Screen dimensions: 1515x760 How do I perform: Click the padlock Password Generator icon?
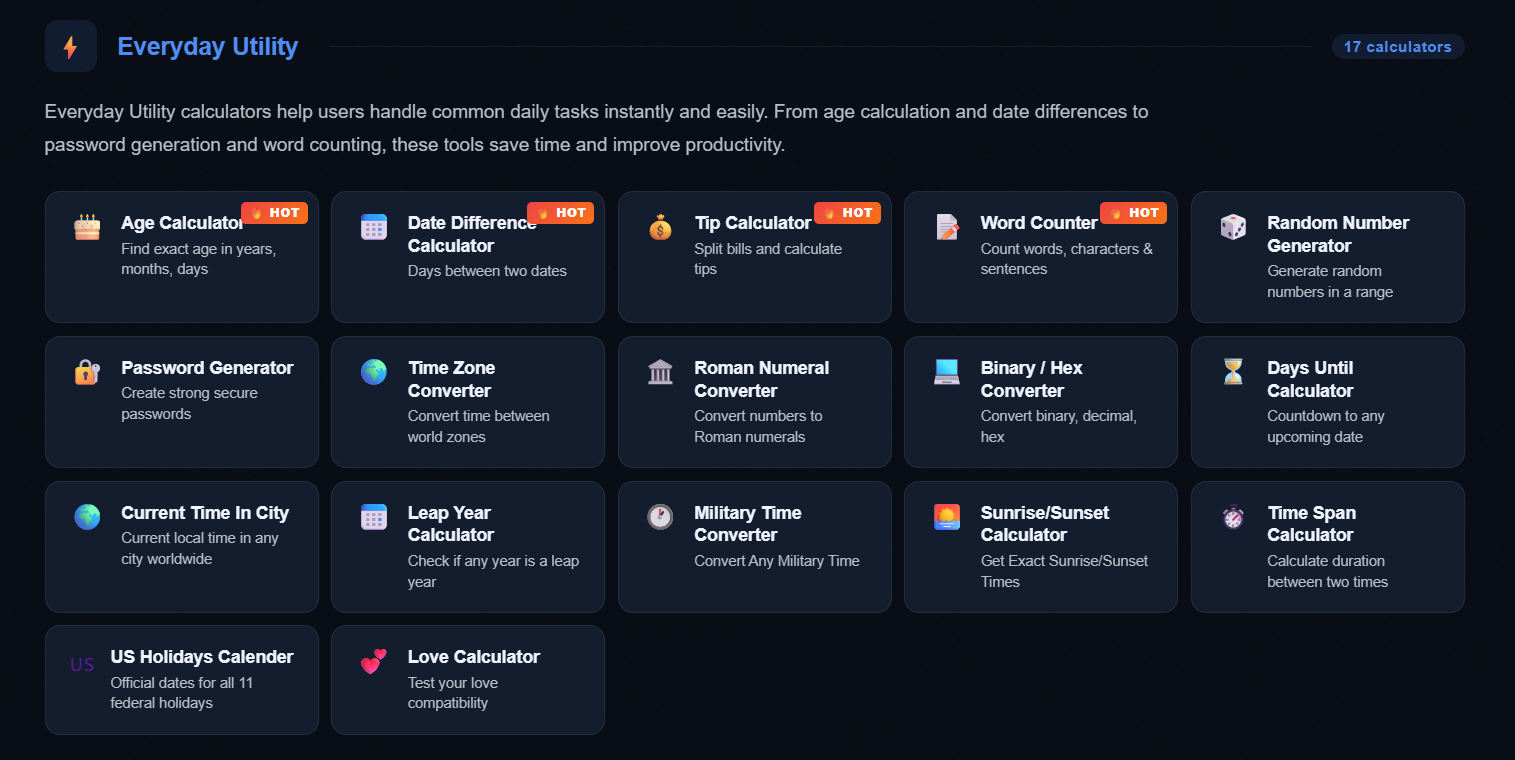click(x=87, y=372)
